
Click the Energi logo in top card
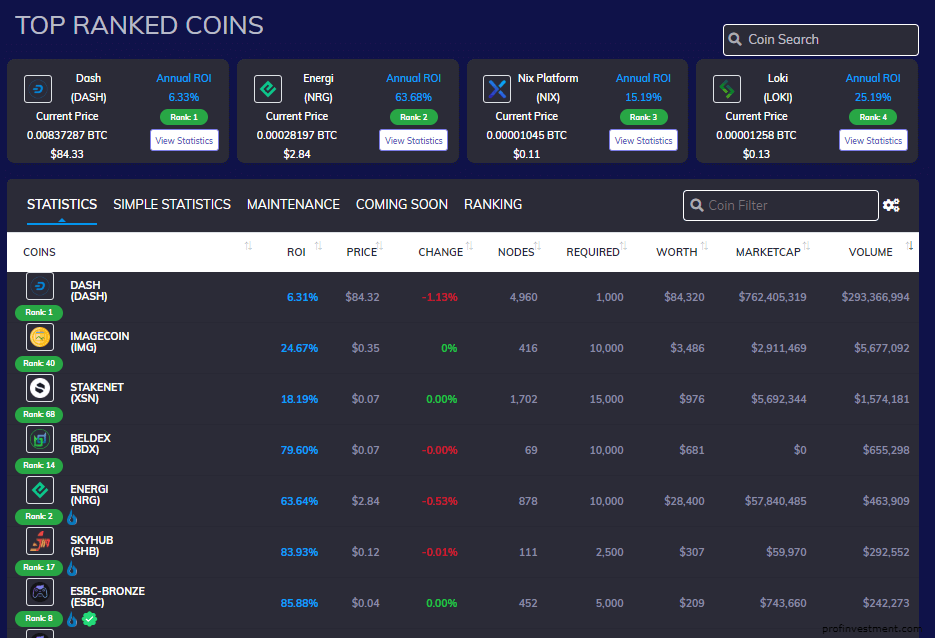[268, 89]
